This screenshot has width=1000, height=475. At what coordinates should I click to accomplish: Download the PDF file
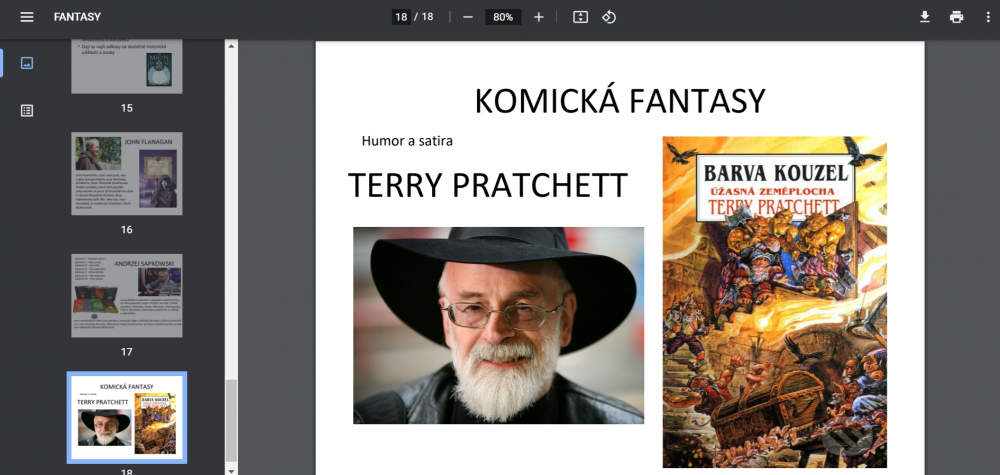coord(925,17)
